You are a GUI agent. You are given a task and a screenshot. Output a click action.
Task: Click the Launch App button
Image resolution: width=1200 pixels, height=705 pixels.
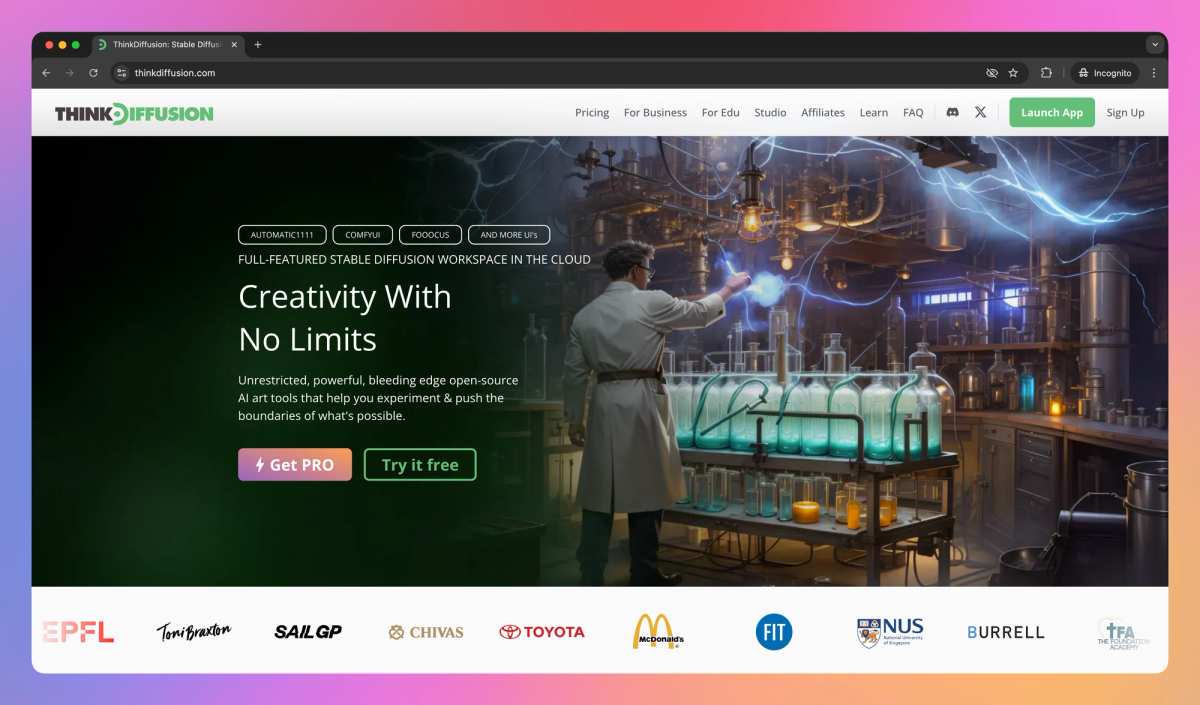(x=1052, y=112)
